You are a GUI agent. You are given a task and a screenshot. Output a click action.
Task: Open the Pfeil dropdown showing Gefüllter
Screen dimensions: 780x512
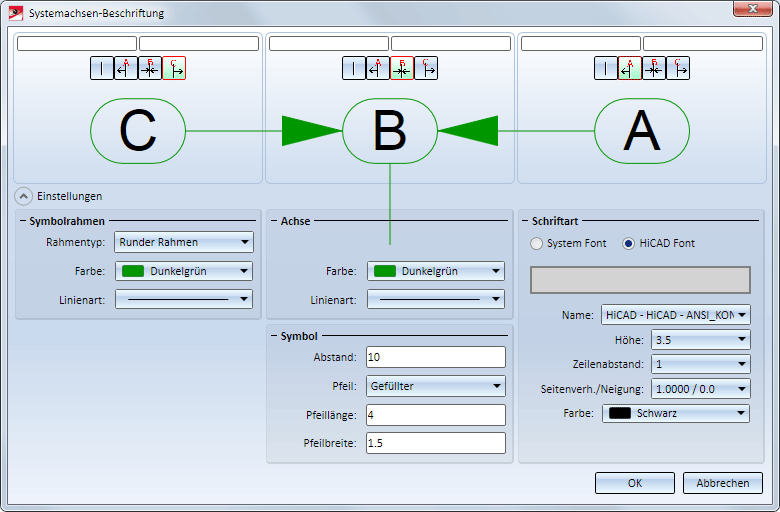[435, 386]
